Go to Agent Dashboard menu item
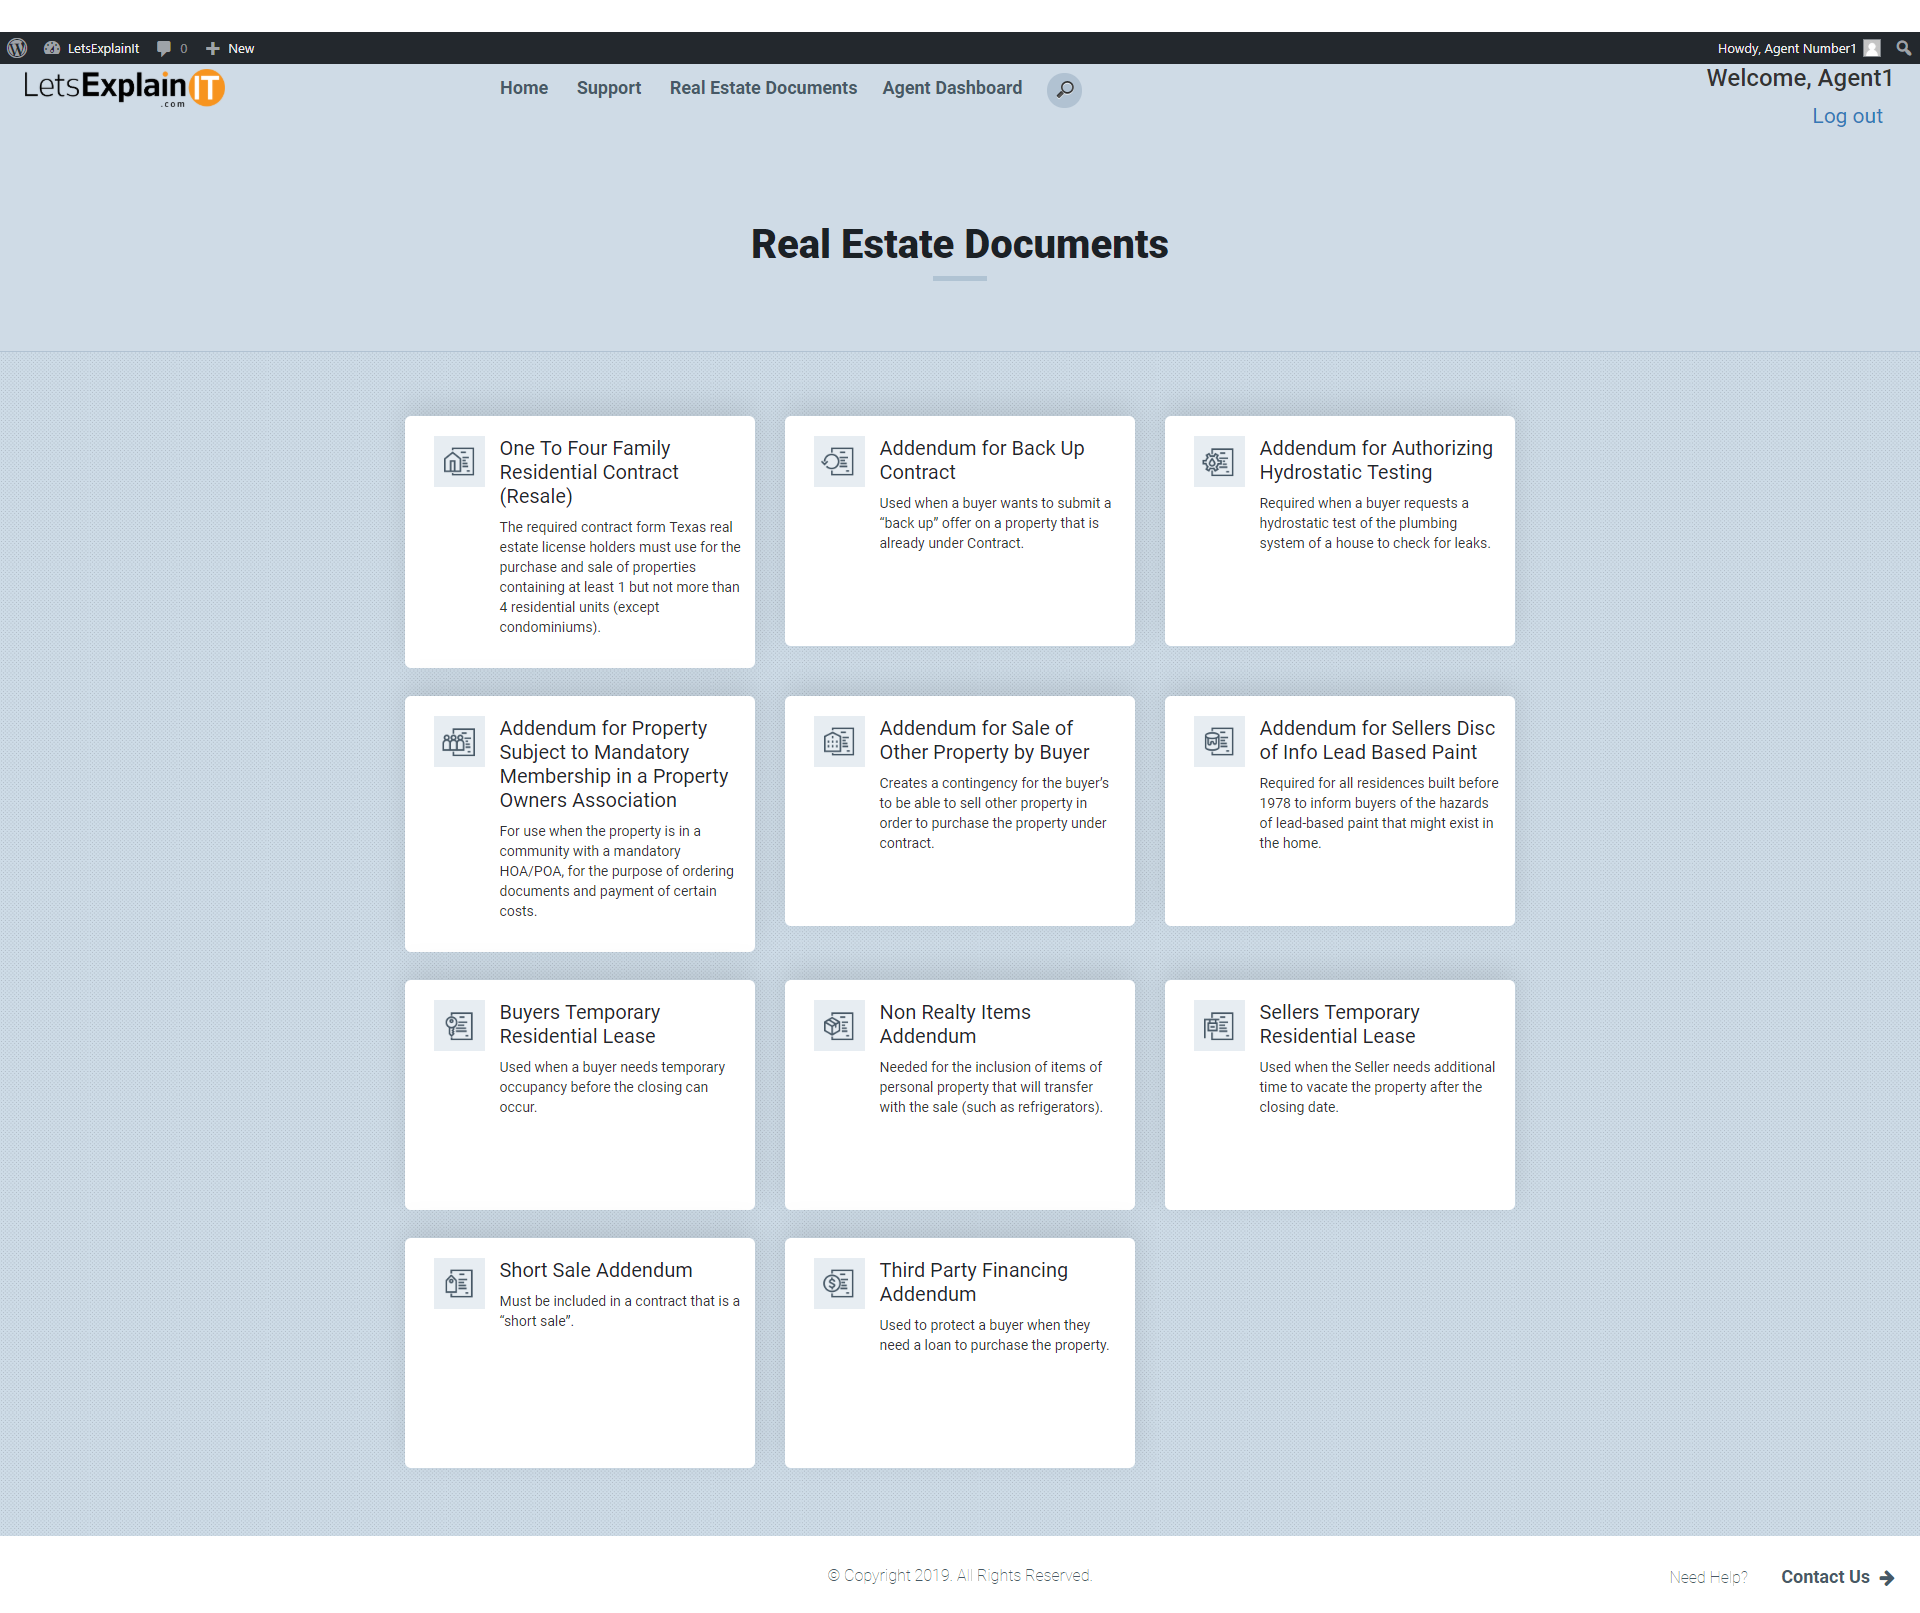1920x1613 pixels. pos(951,88)
